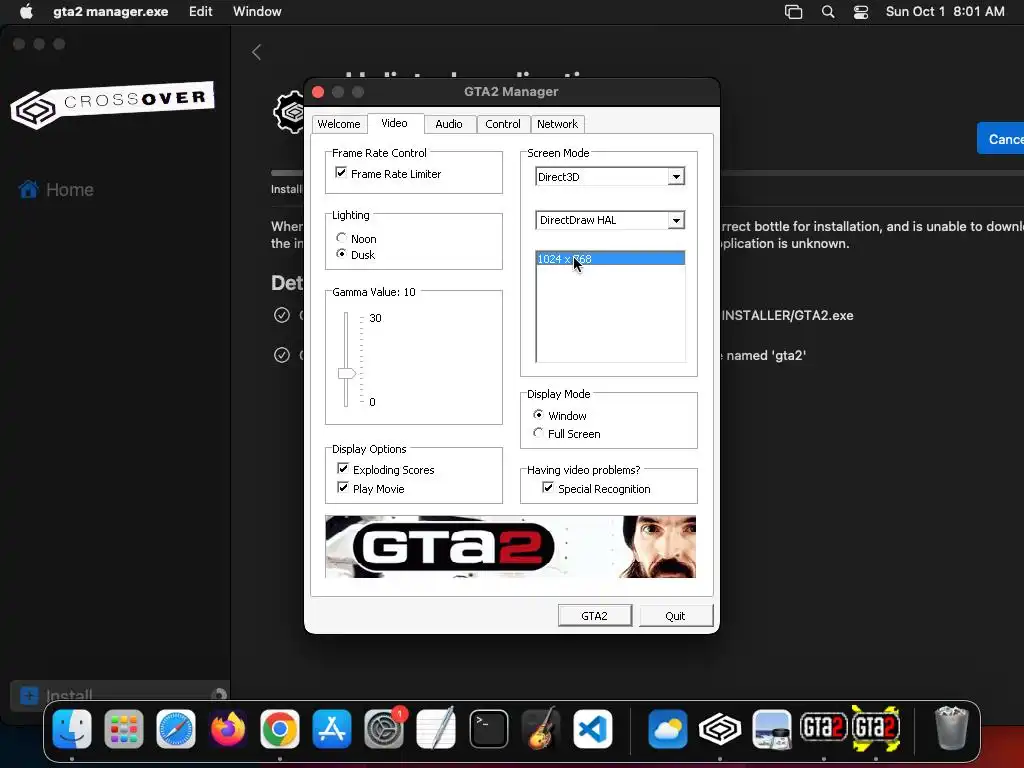Viewport: 1024px width, 768px height.
Task: Open App Store from the dock
Action: 332,728
